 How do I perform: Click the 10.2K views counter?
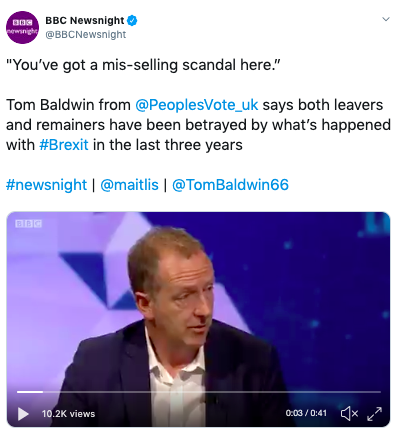68,414
